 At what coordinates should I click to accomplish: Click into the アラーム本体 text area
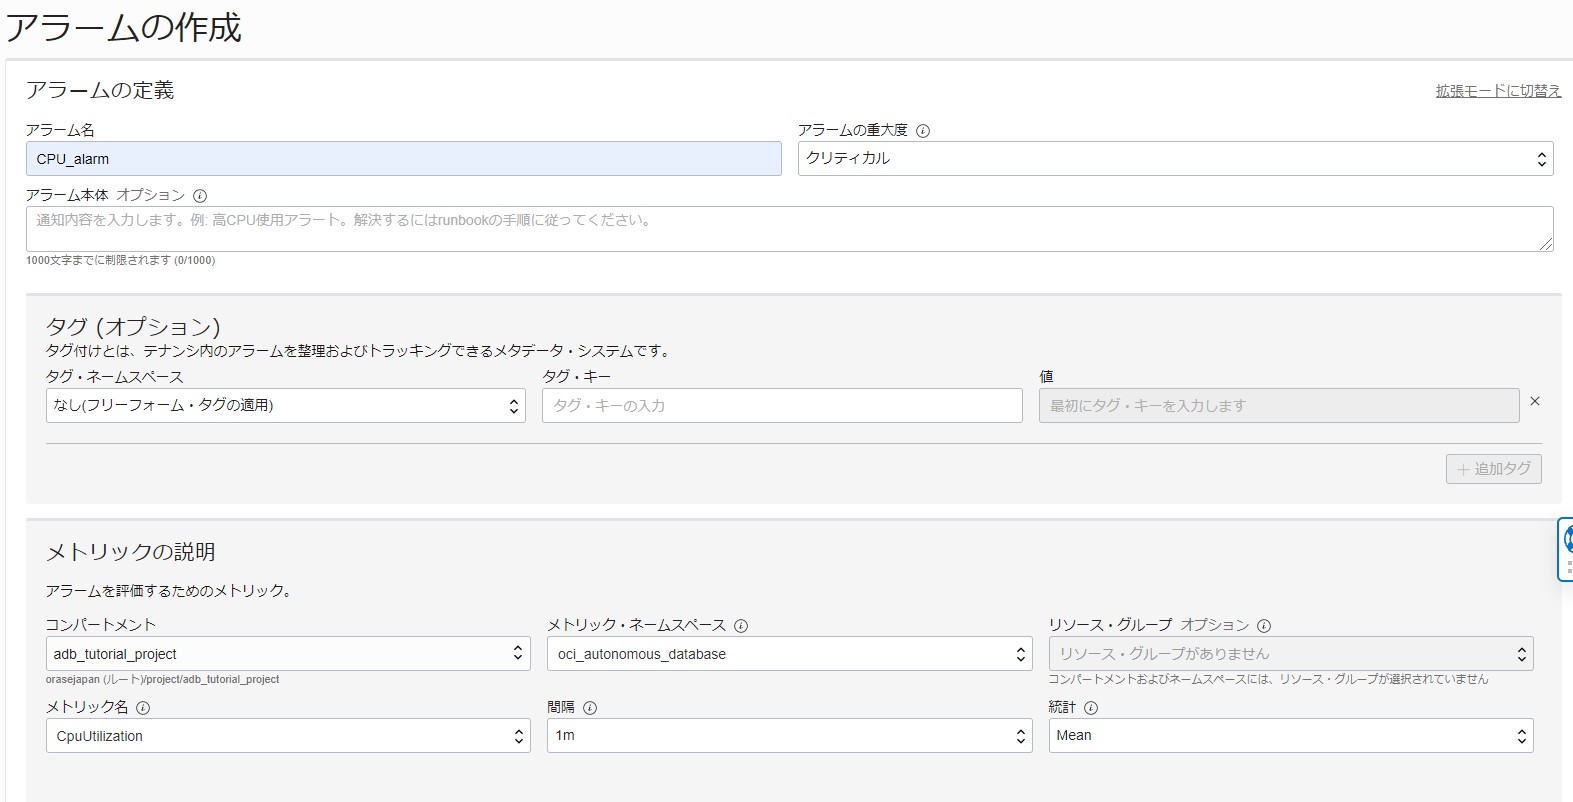point(790,229)
